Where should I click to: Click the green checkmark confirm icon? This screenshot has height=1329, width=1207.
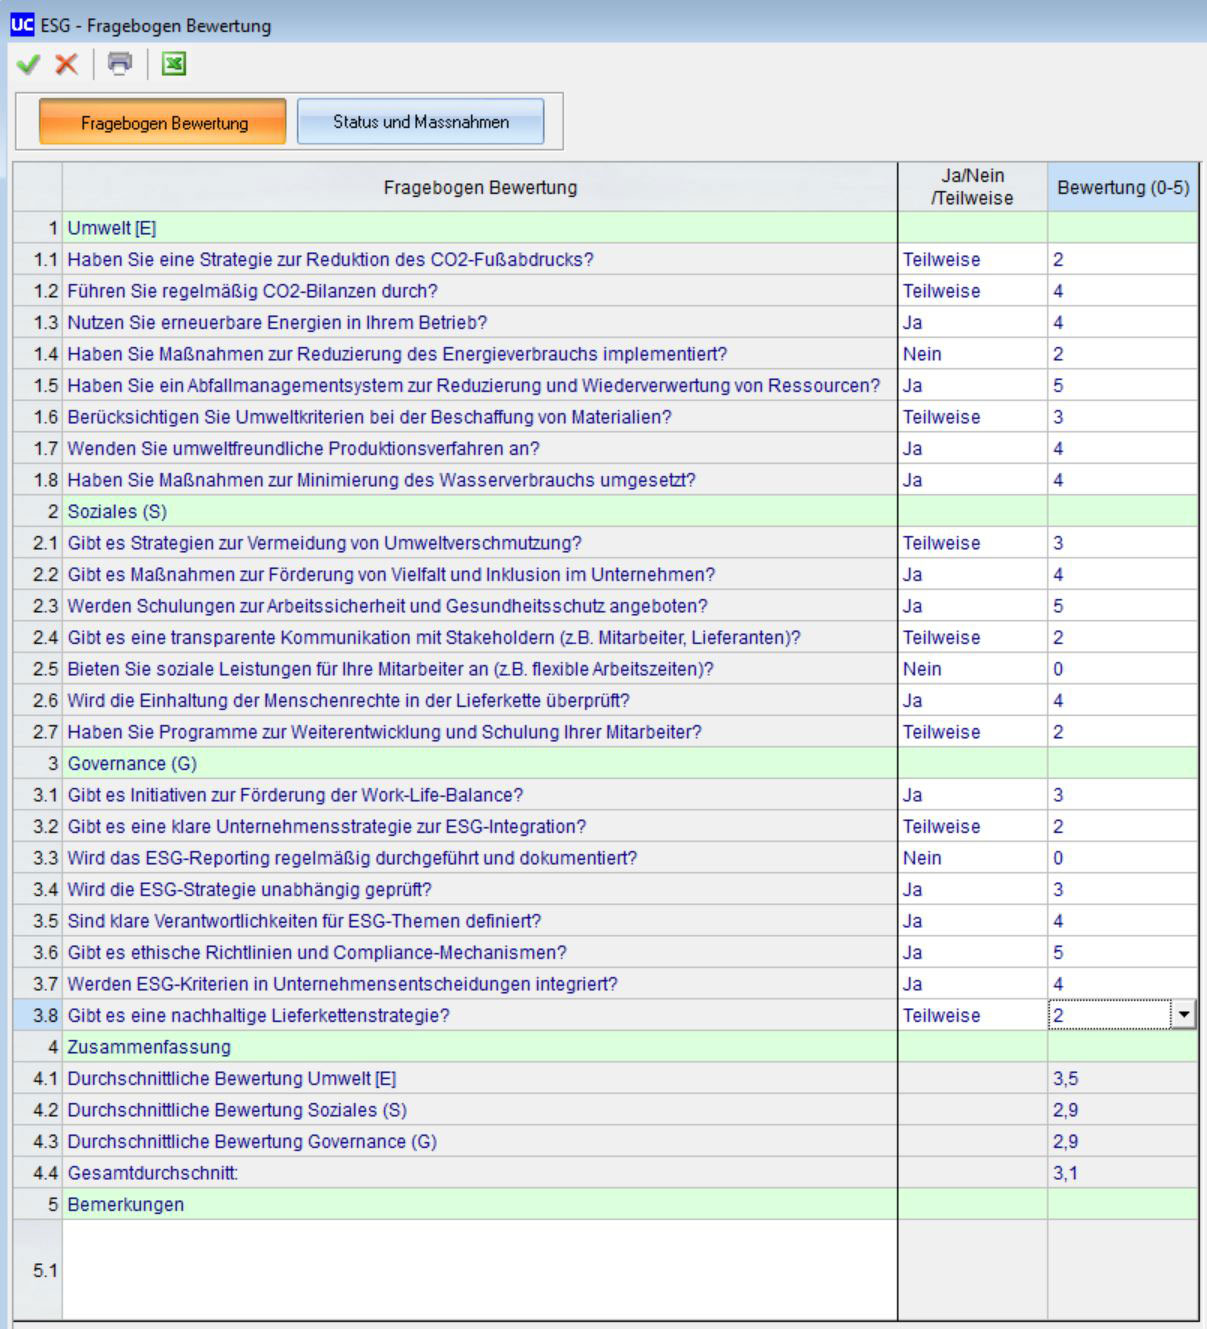pos(28,65)
